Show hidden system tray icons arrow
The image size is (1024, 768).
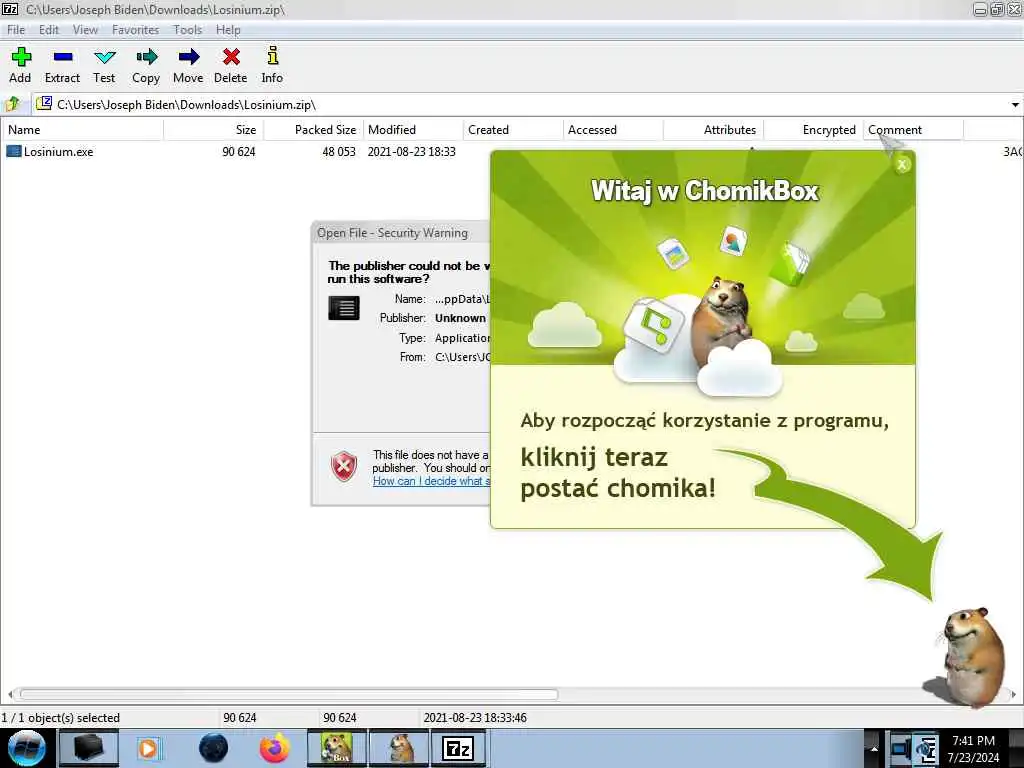(874, 748)
